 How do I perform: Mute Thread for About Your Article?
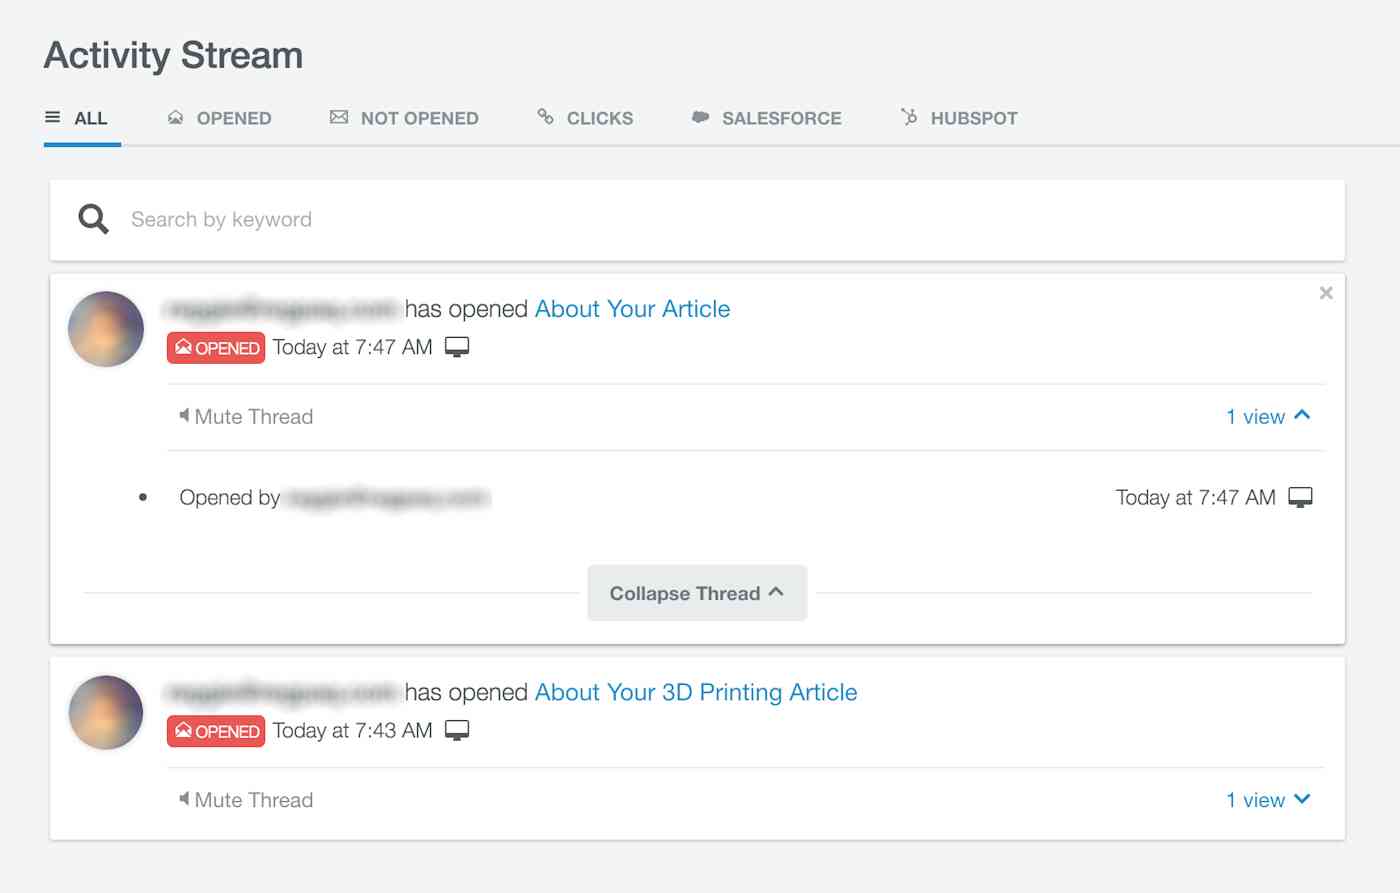[x=246, y=417]
